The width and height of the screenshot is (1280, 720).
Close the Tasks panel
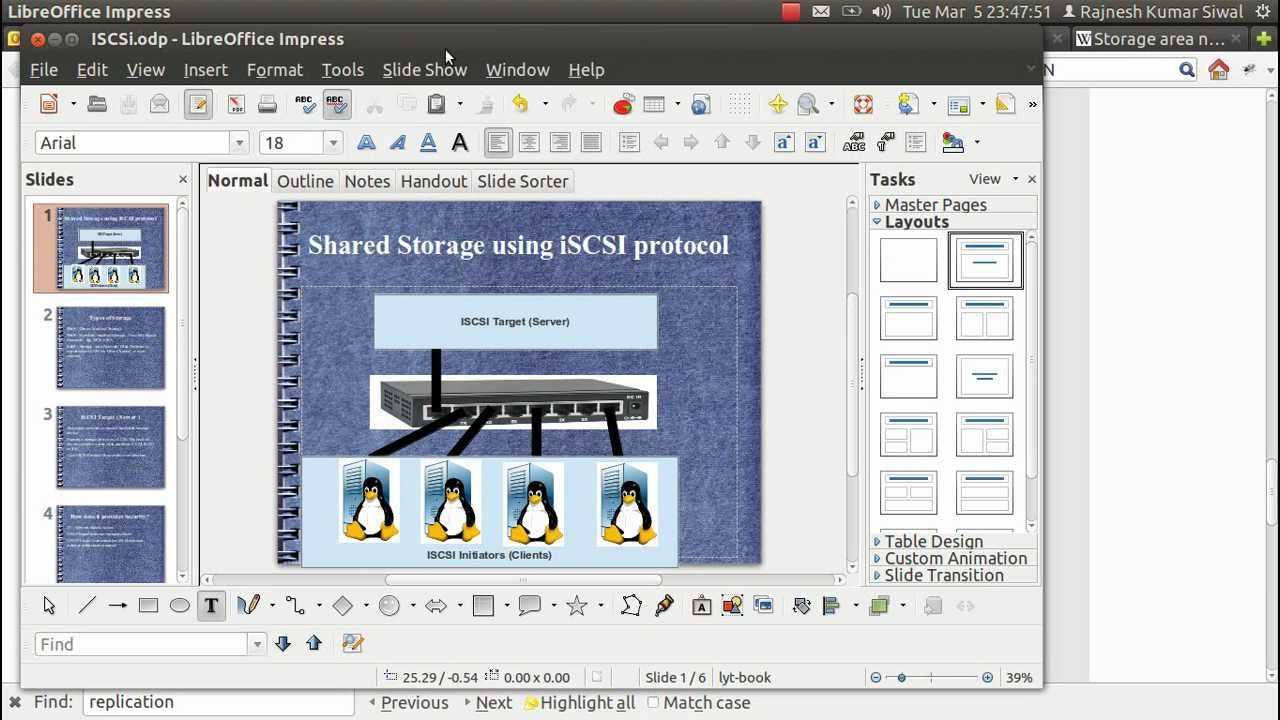pyautogui.click(x=1032, y=179)
